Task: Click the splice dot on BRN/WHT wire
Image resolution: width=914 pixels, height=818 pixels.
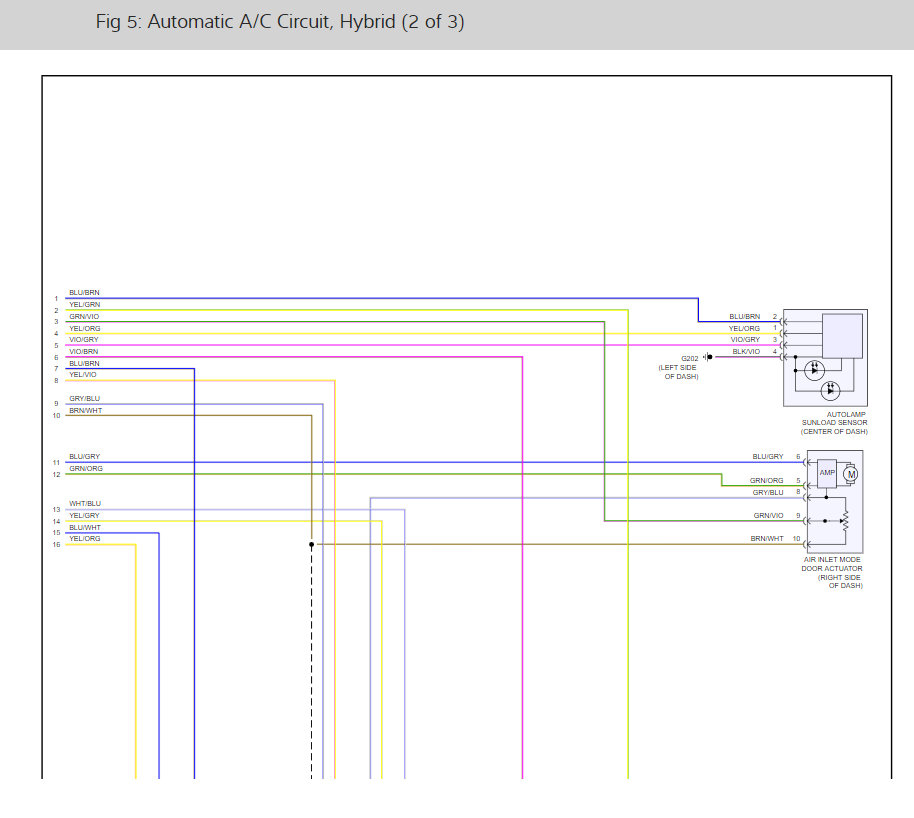Action: point(311,545)
